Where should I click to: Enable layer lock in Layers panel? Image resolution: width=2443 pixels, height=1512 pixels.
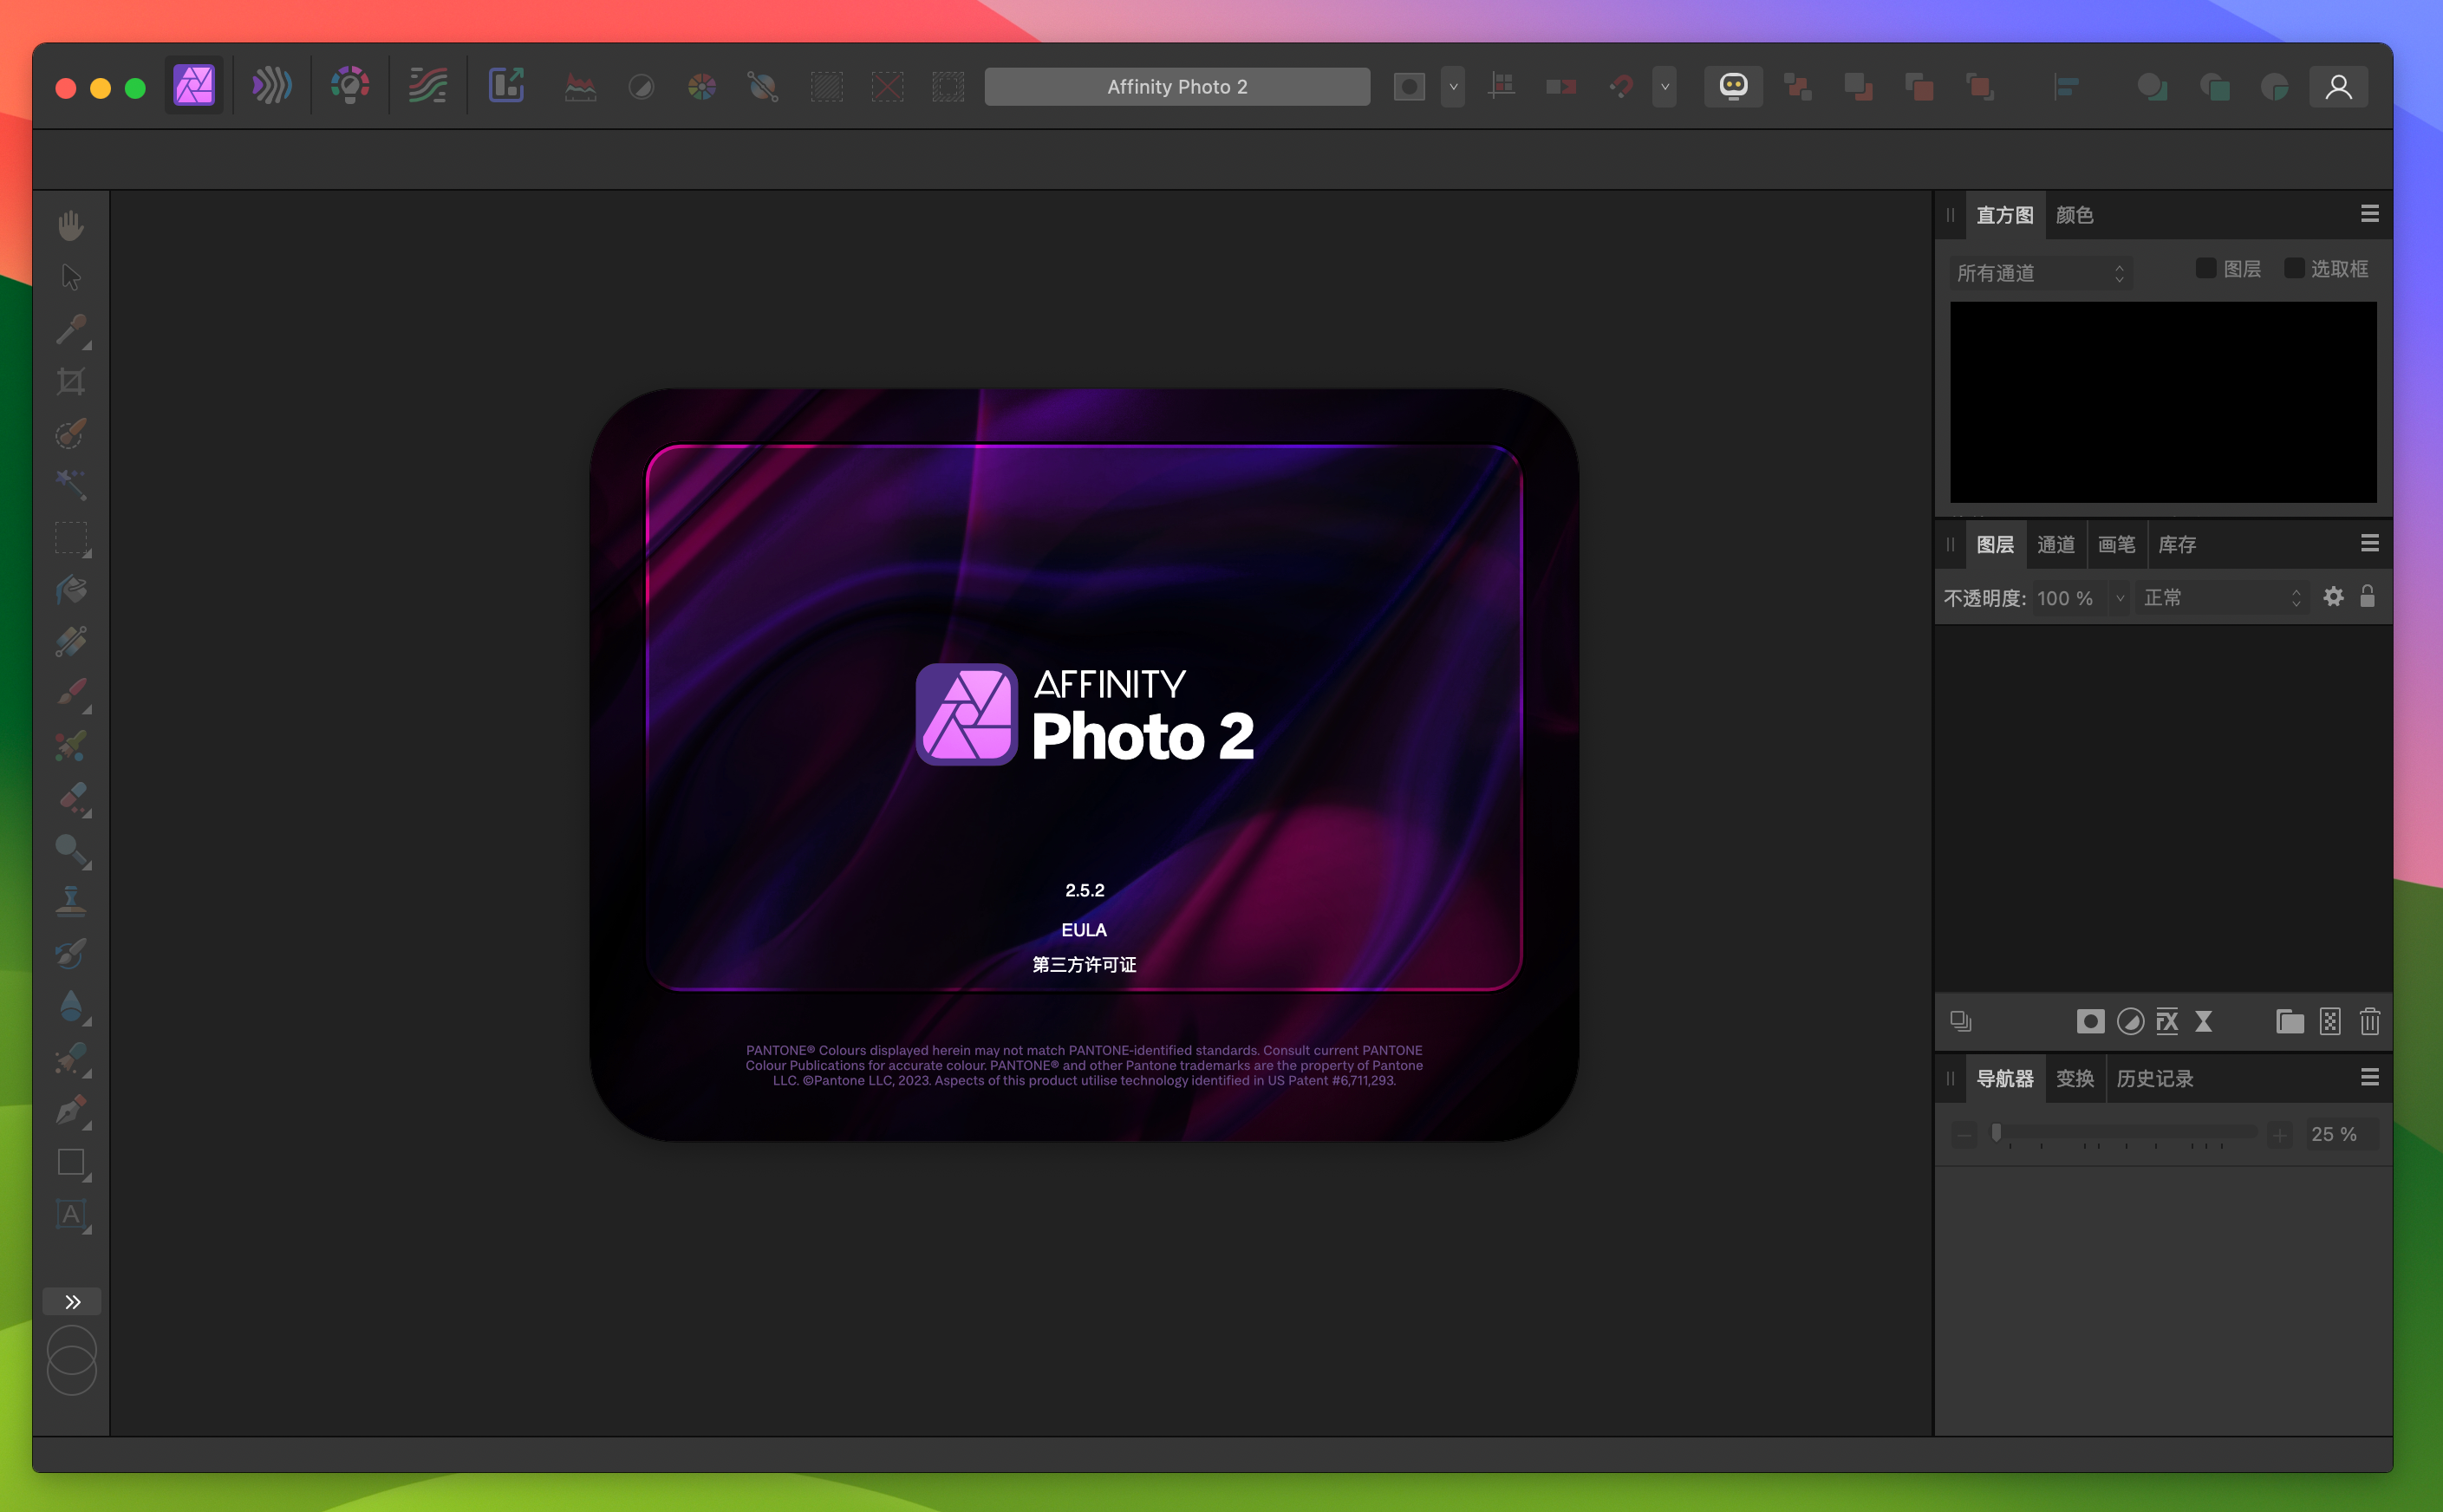[x=2366, y=597]
